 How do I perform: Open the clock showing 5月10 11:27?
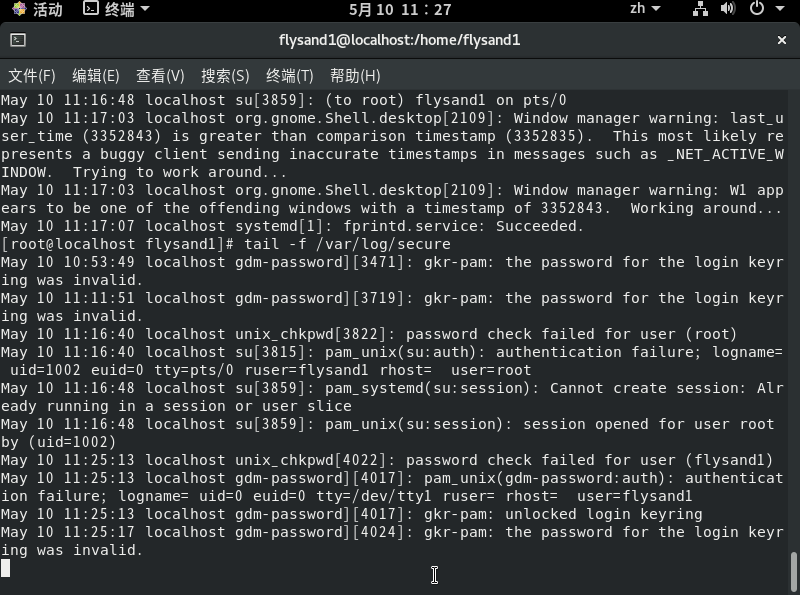point(400,9)
